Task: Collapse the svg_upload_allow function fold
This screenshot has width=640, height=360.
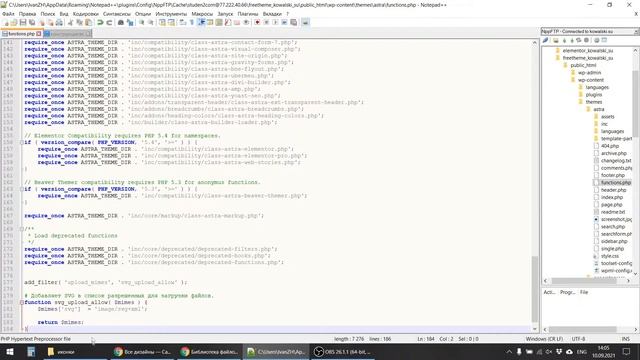Action: [22, 302]
